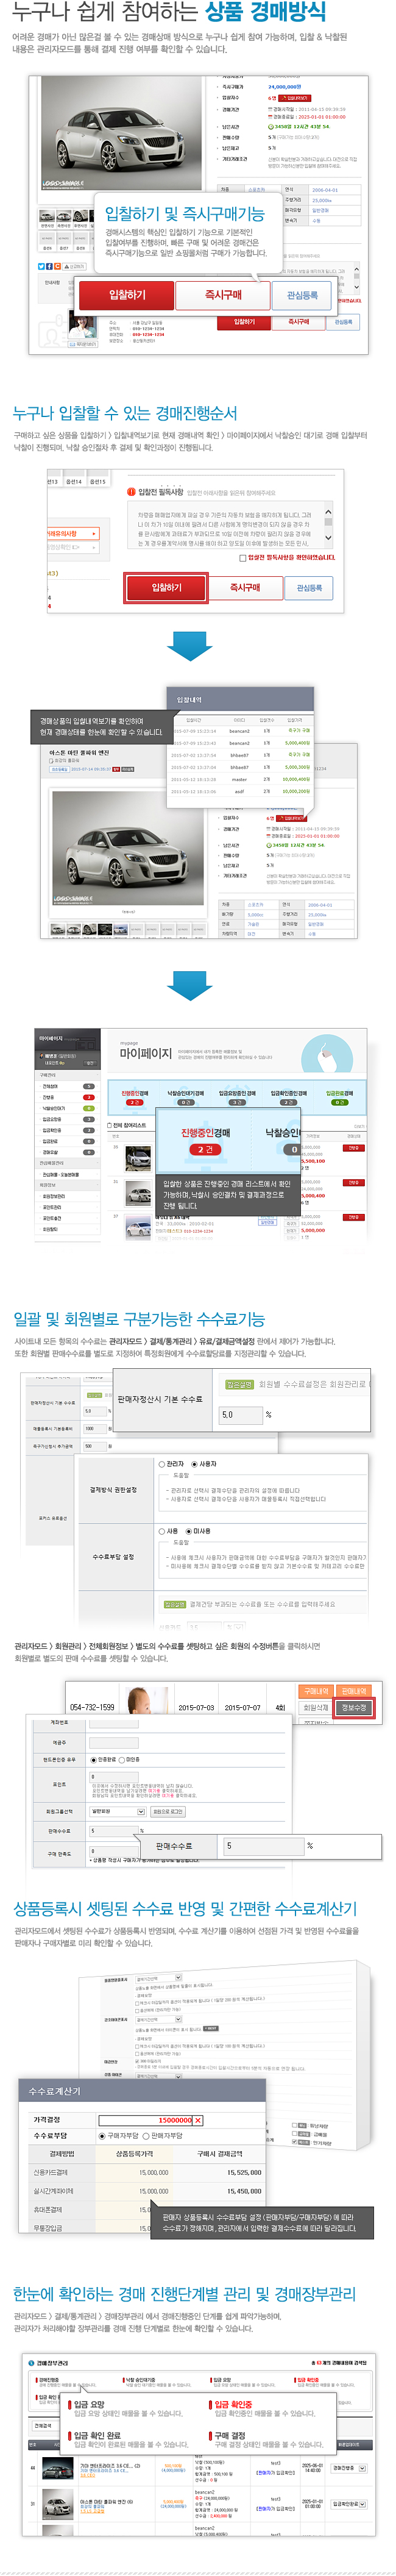The image size is (396, 2576).
Task: Select the 미사용 radio for 수수료부담 설정
Action: (189, 1531)
